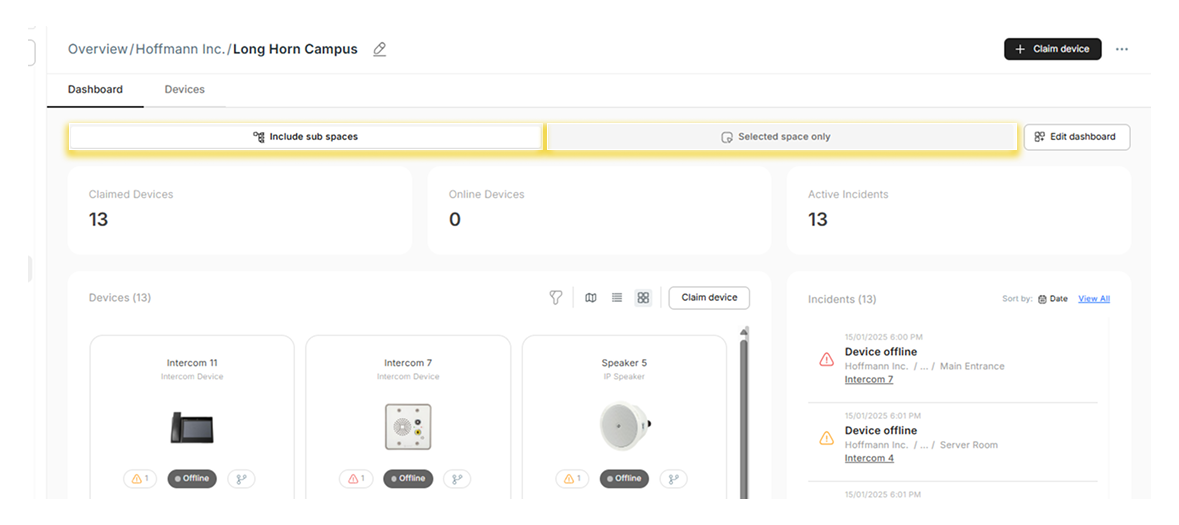This screenshot has height=525, width=1179.
Task: Click the Offline status on Speaker 5
Action: point(624,478)
